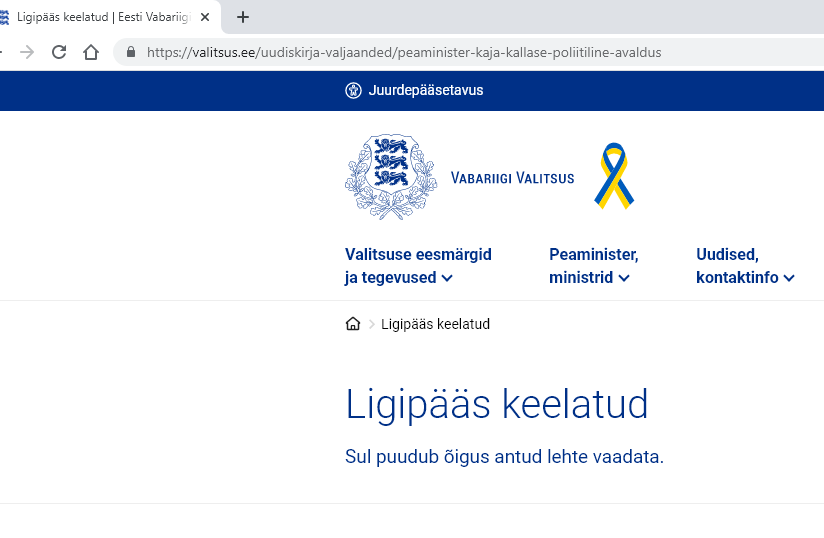
Task: View site info via the lock icon
Action: click(130, 53)
